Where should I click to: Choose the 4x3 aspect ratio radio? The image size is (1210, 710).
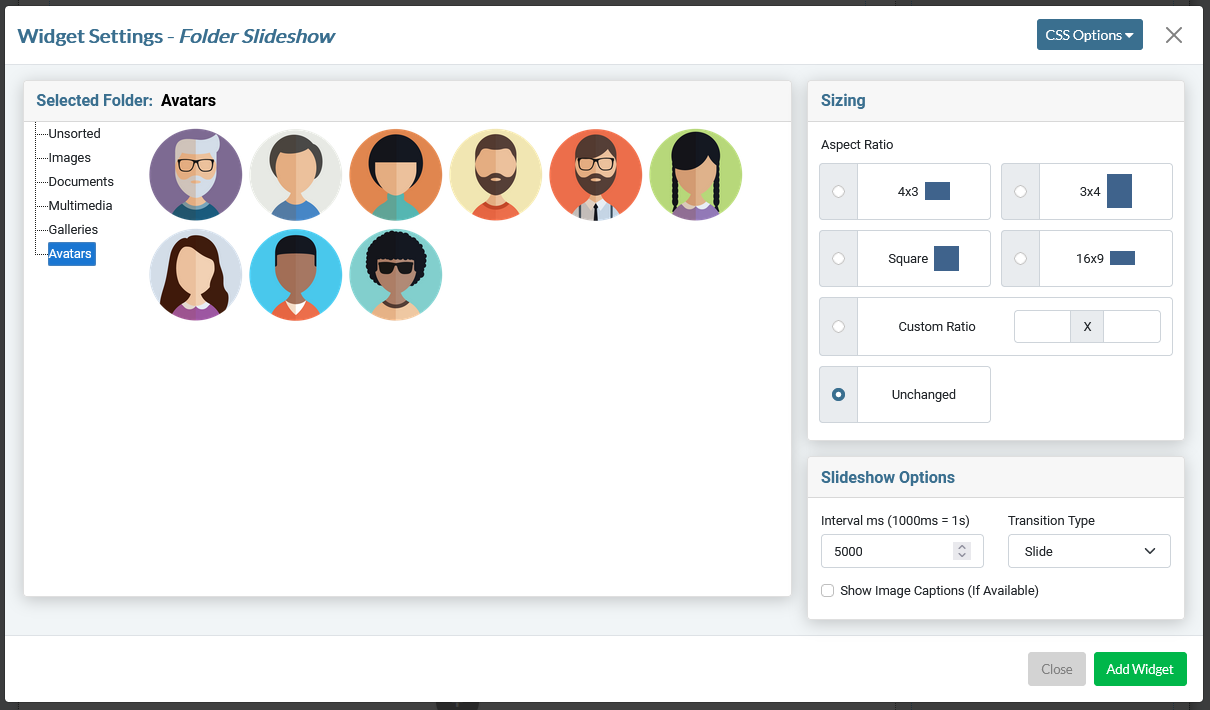pos(838,191)
